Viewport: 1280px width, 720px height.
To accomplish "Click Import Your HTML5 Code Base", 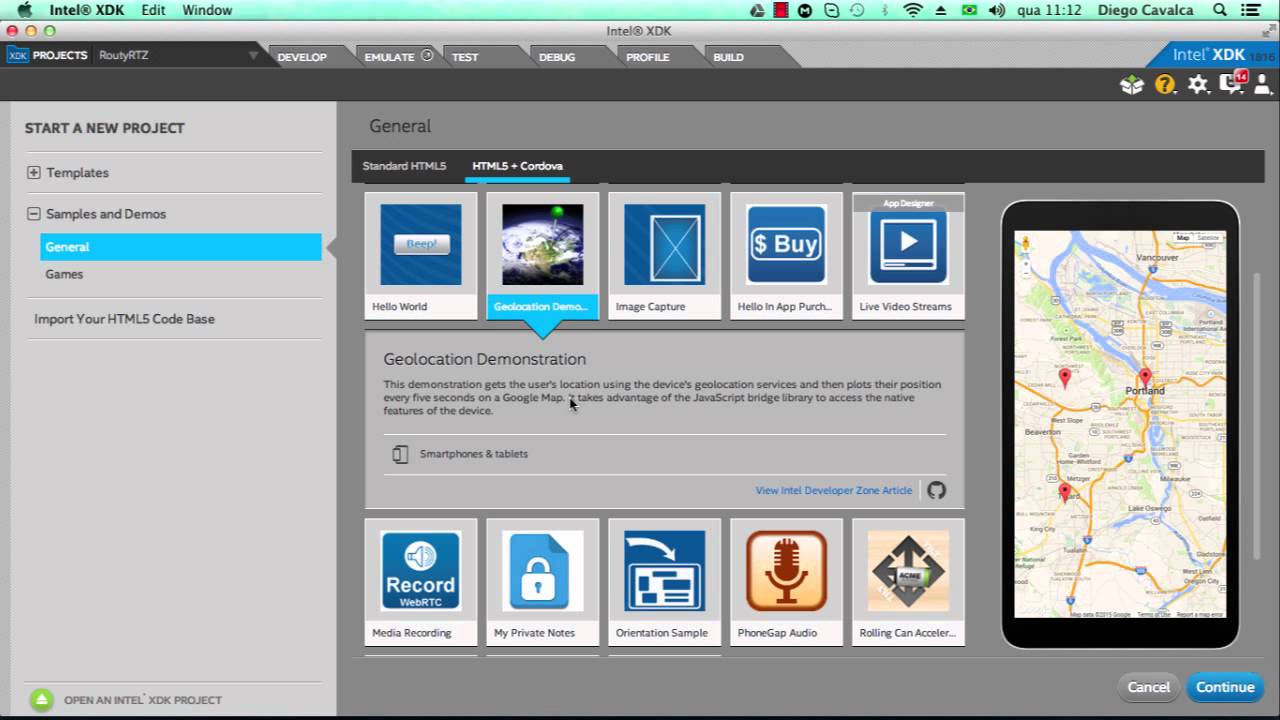I will [124, 319].
